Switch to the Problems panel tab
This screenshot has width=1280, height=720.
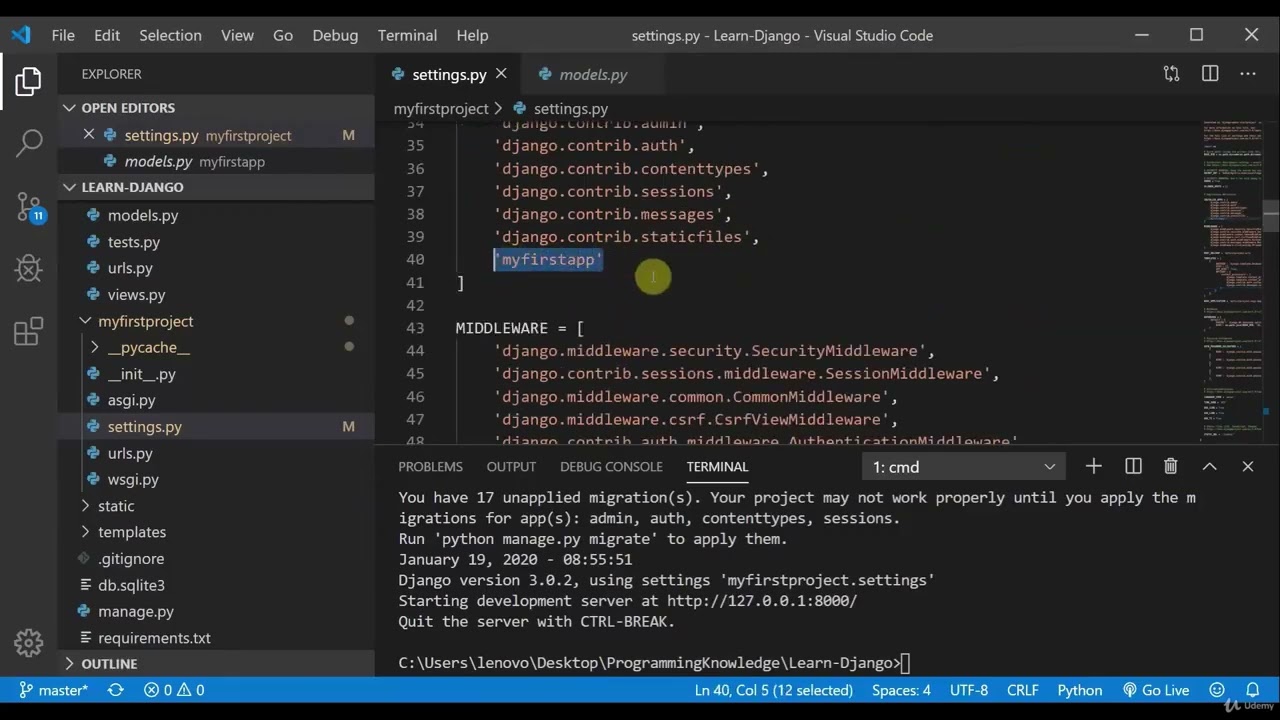[430, 467]
